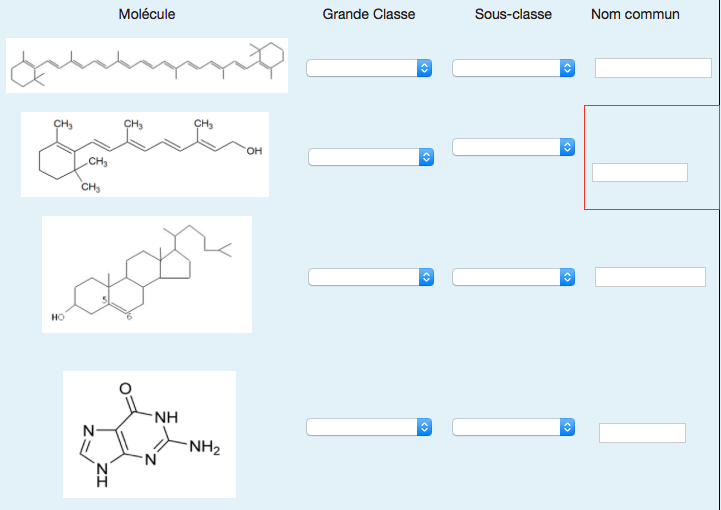Click the Grande Classe column header
This screenshot has height=510, width=721.
point(369,15)
